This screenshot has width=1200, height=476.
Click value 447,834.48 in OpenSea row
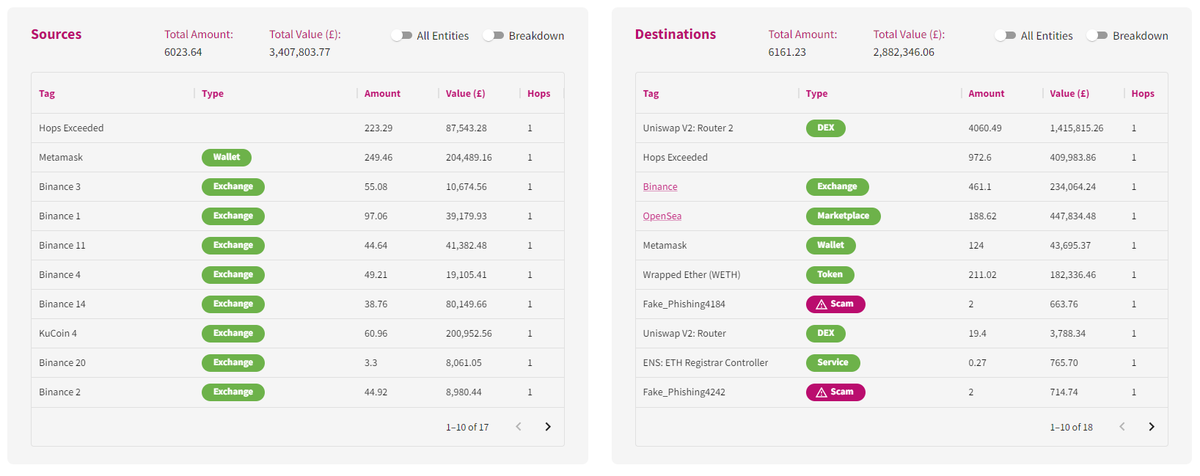tap(1075, 216)
